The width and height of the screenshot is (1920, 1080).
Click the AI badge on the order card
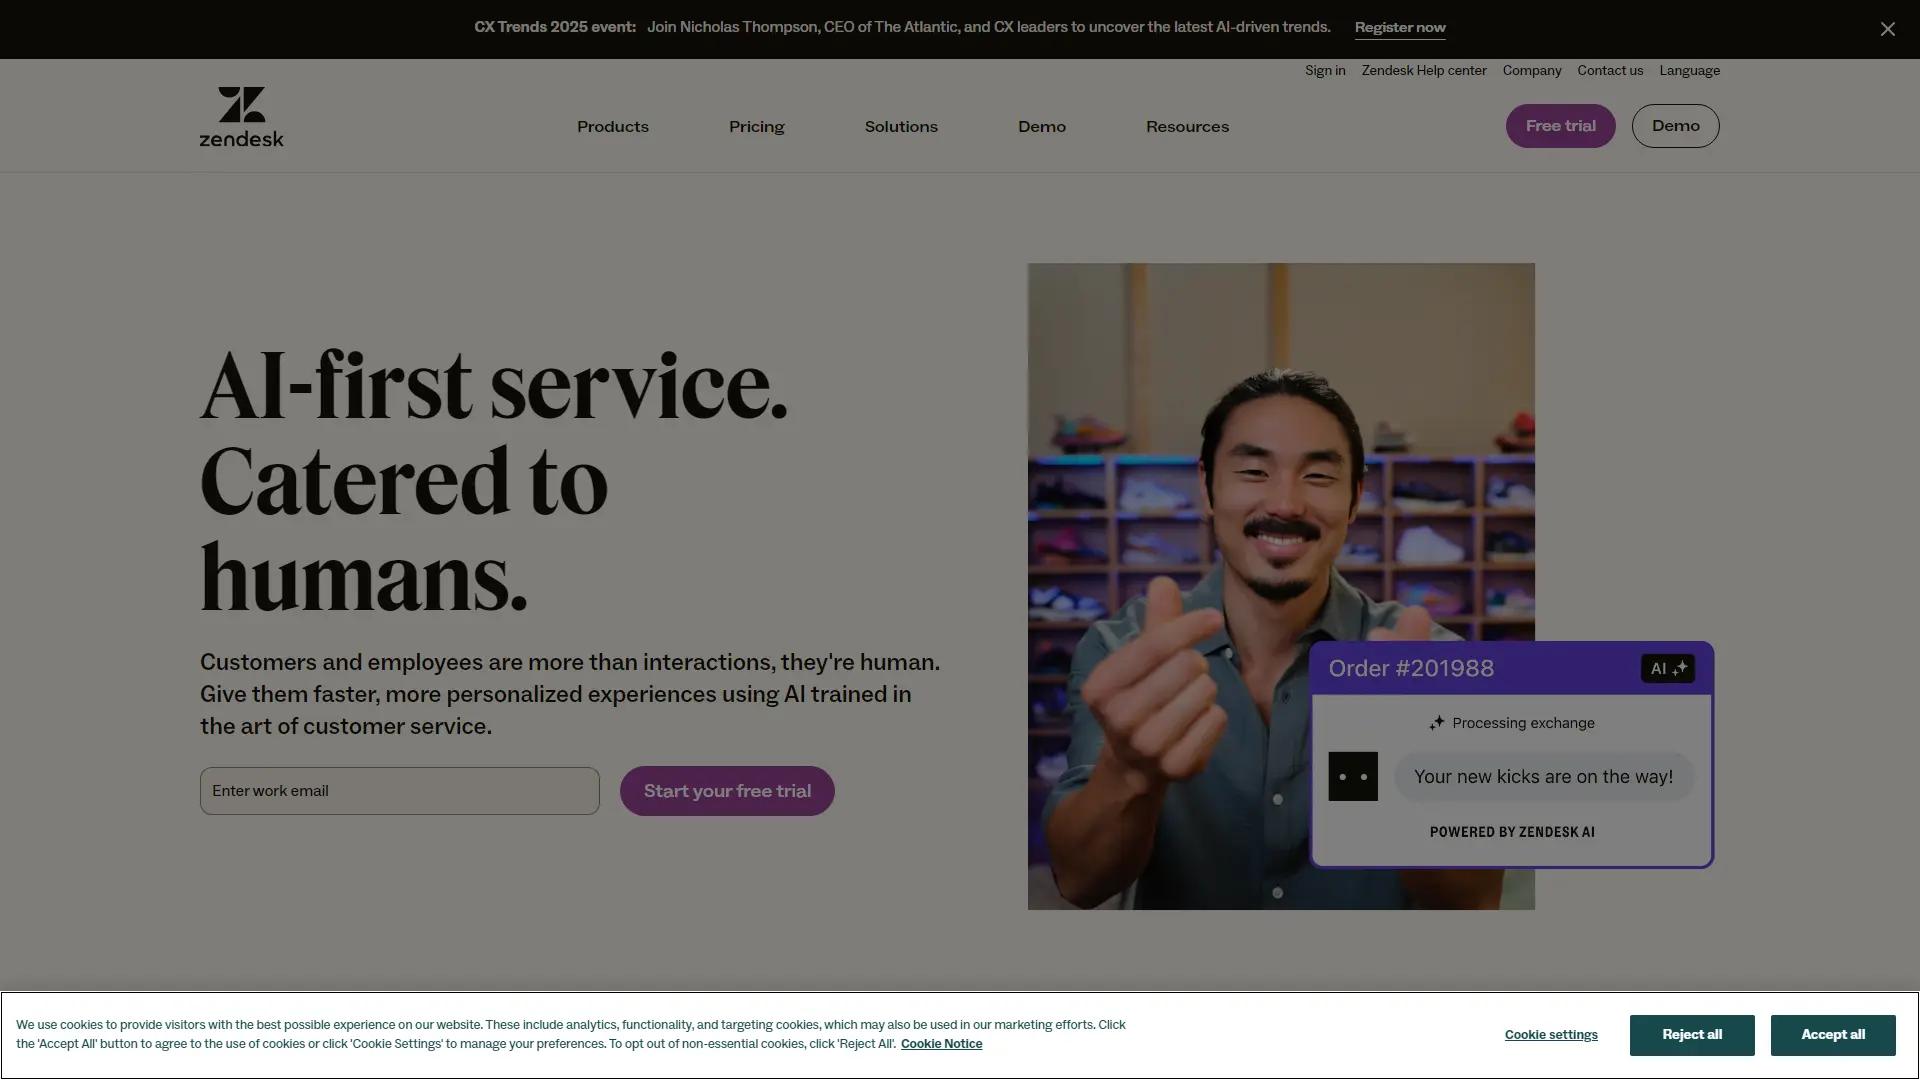click(x=1665, y=668)
